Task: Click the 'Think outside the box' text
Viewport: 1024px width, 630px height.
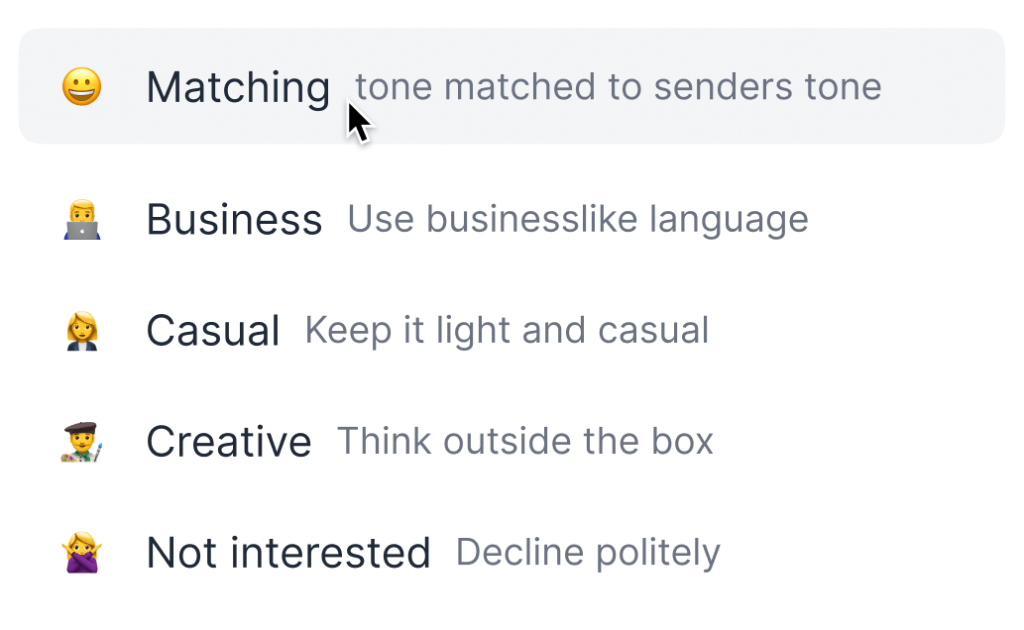Action: [x=525, y=441]
